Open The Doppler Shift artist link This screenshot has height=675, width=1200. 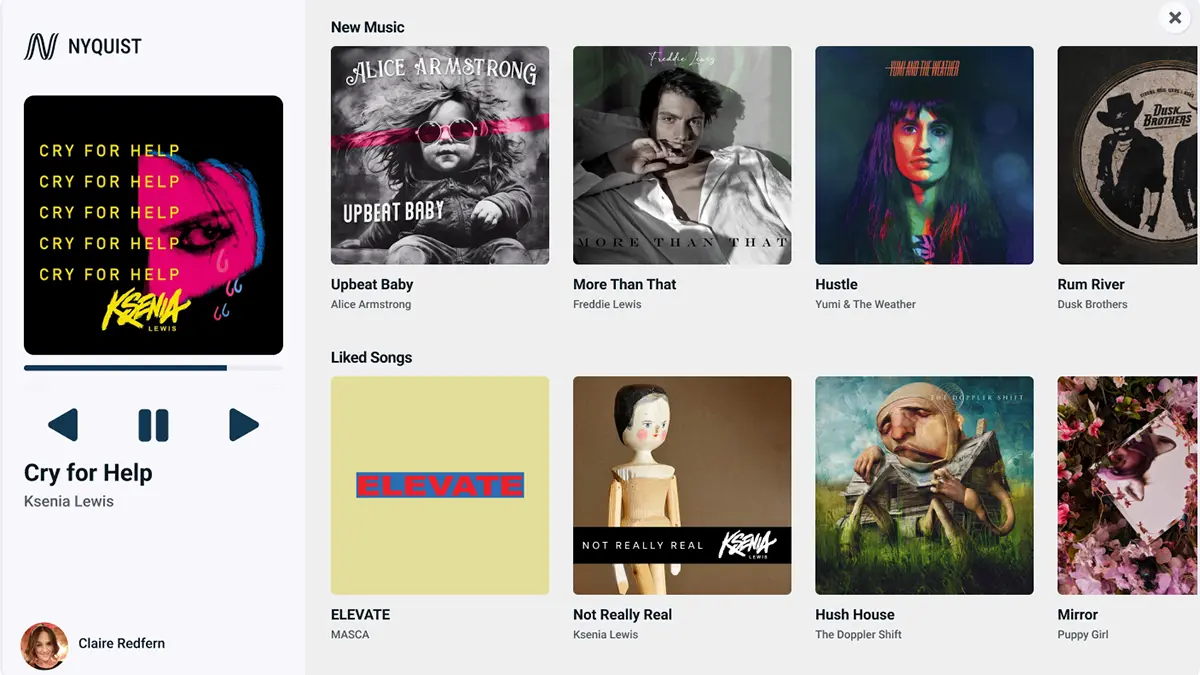pyautogui.click(x=858, y=634)
